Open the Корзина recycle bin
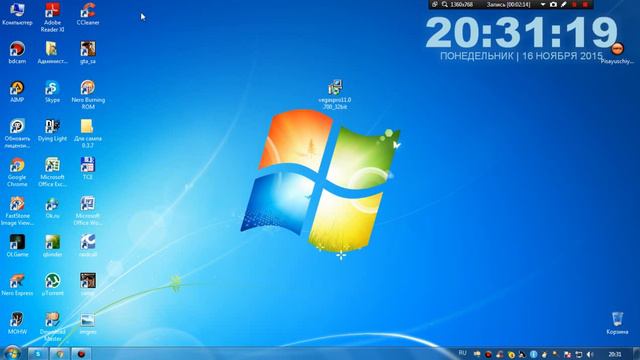Image resolution: width=640 pixels, height=360 pixels. [x=617, y=323]
